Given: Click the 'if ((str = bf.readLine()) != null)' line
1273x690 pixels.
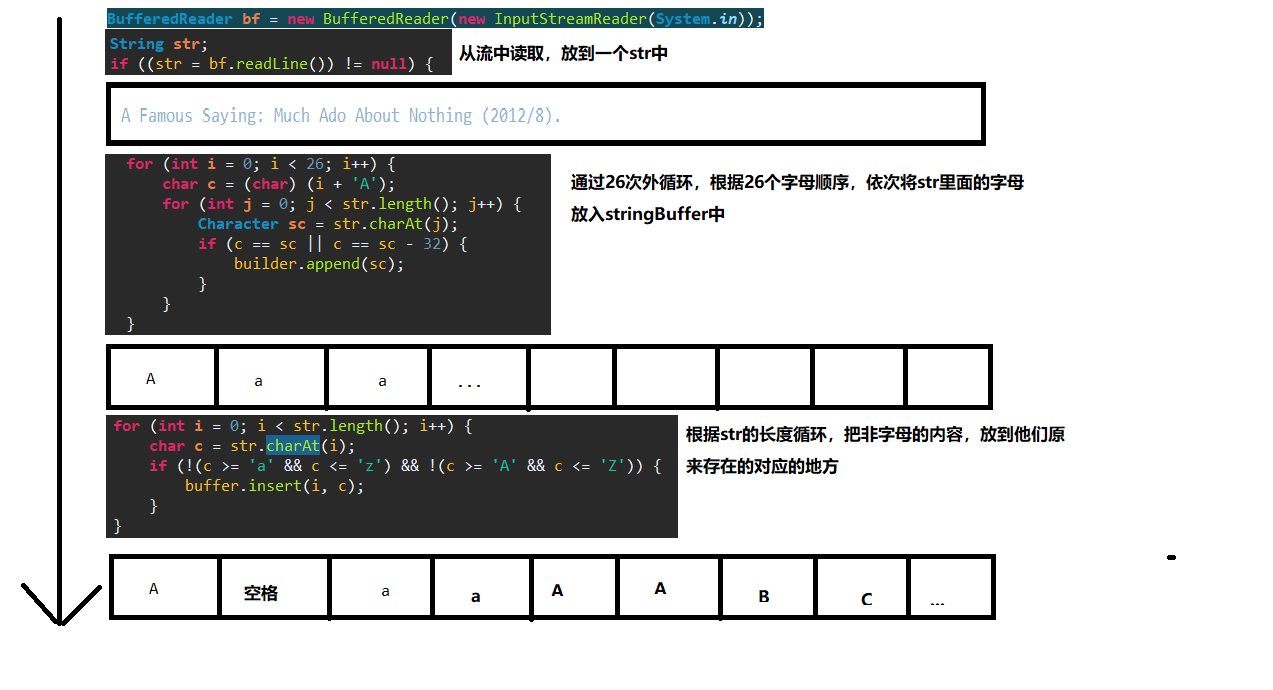Looking at the screenshot, I should click(x=271, y=64).
